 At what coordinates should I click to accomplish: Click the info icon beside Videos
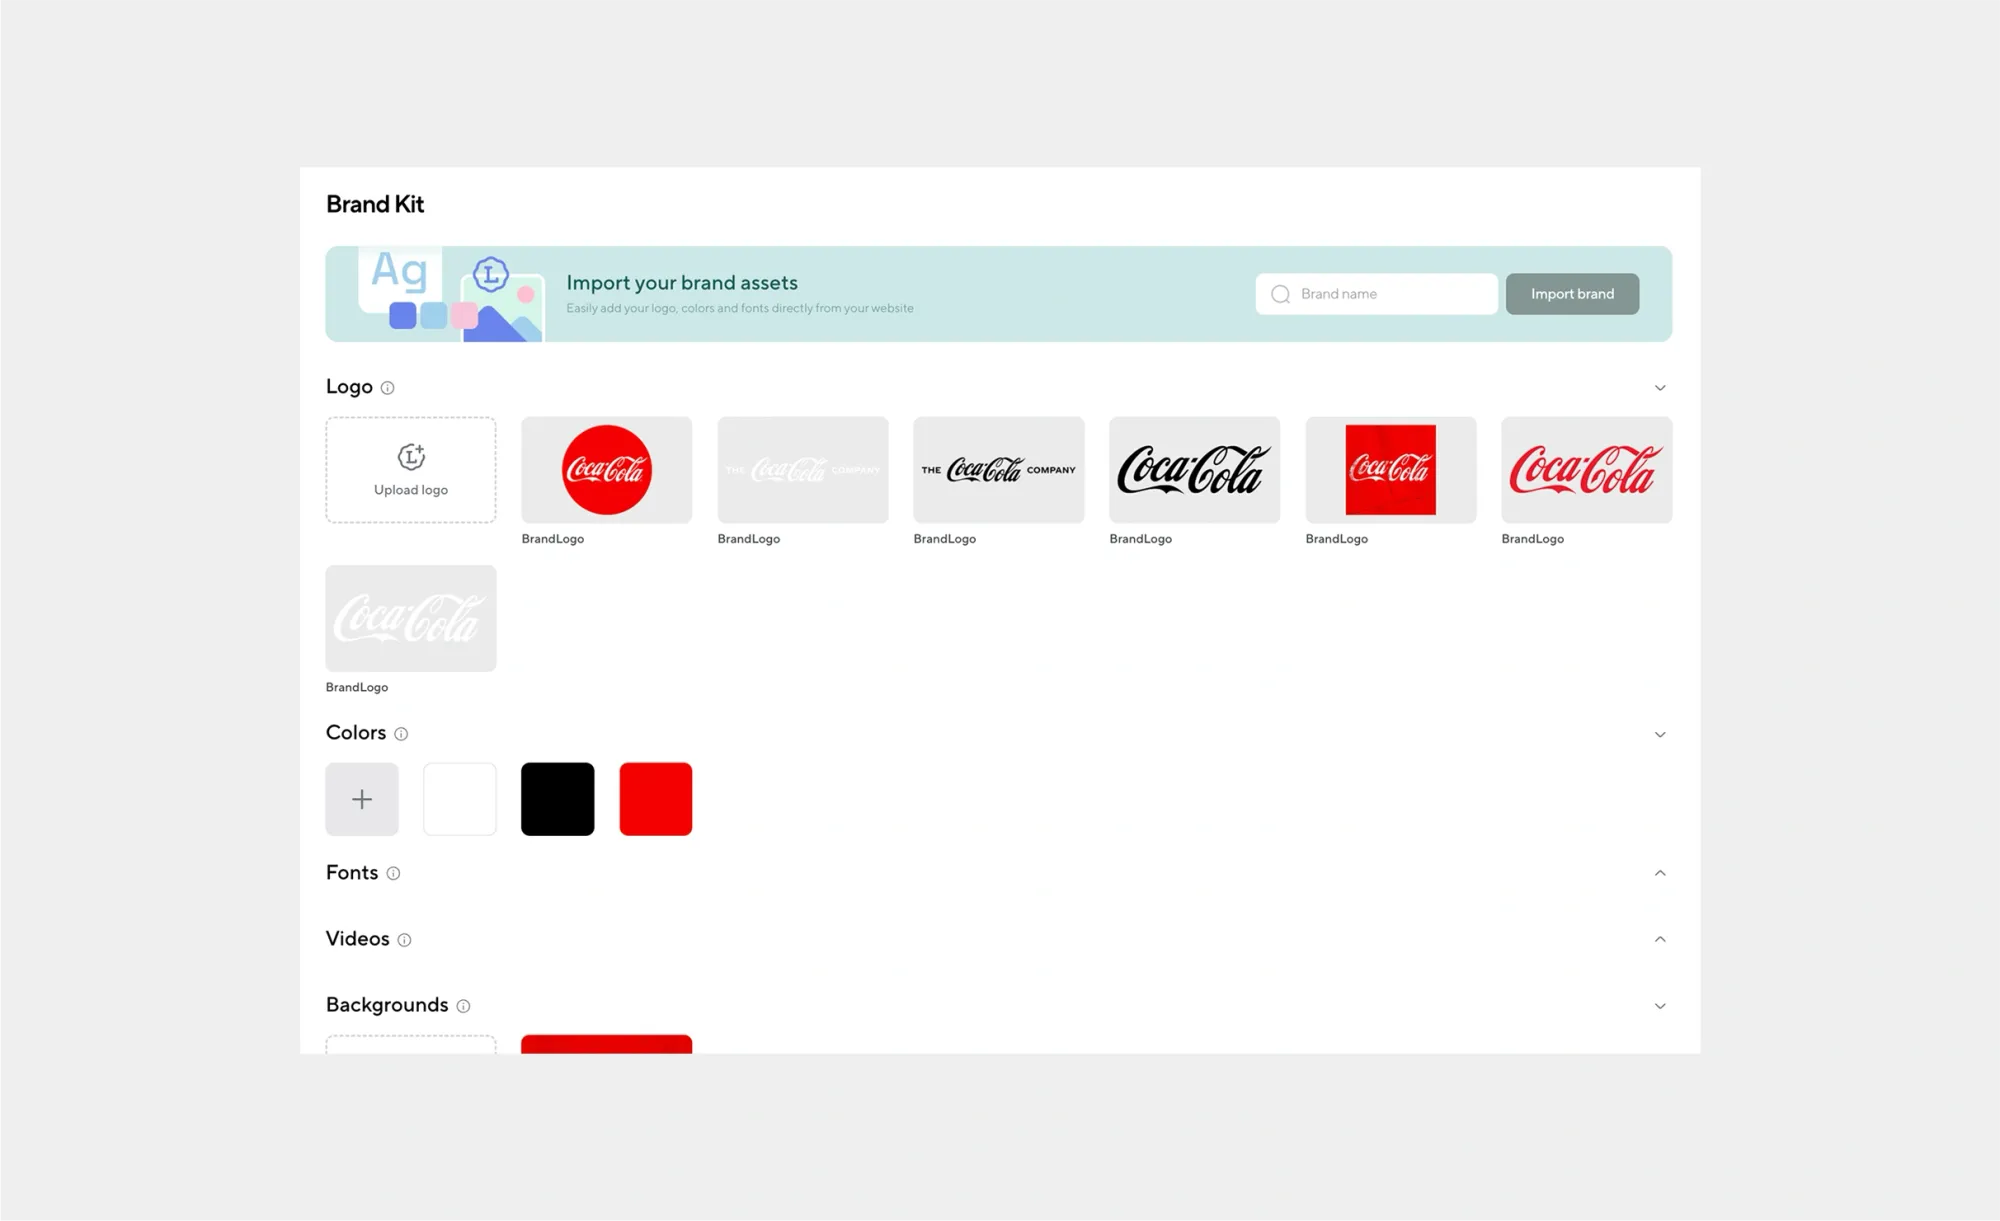404,940
